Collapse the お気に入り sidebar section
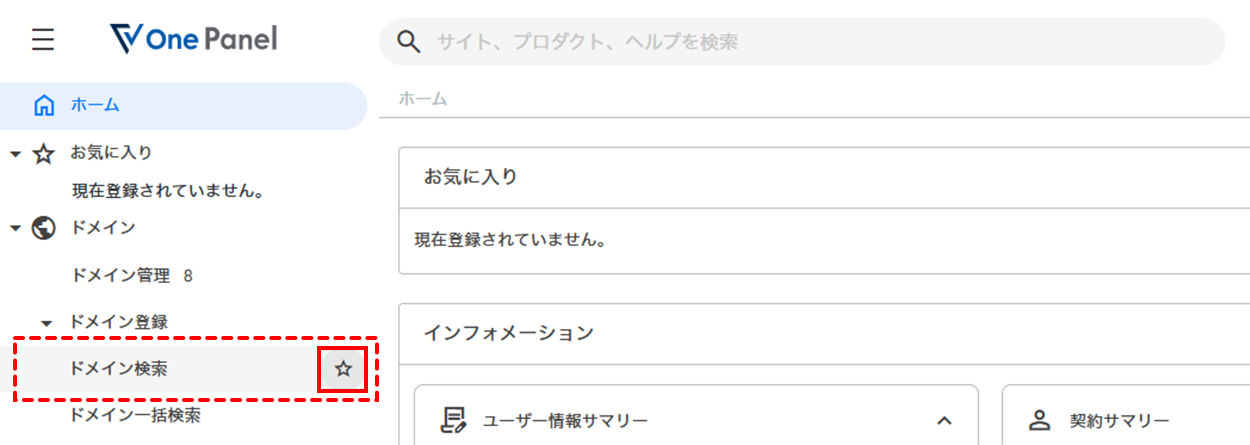1250x445 pixels. pos(16,154)
